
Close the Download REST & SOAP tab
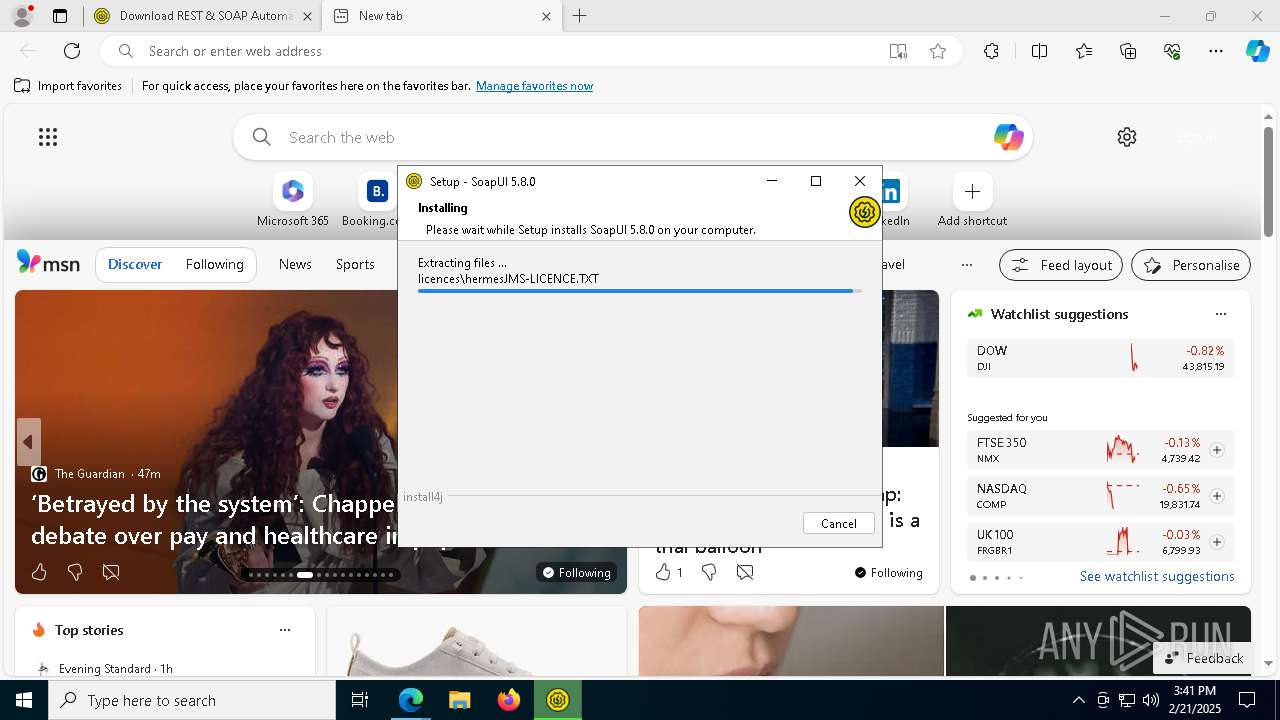[307, 16]
